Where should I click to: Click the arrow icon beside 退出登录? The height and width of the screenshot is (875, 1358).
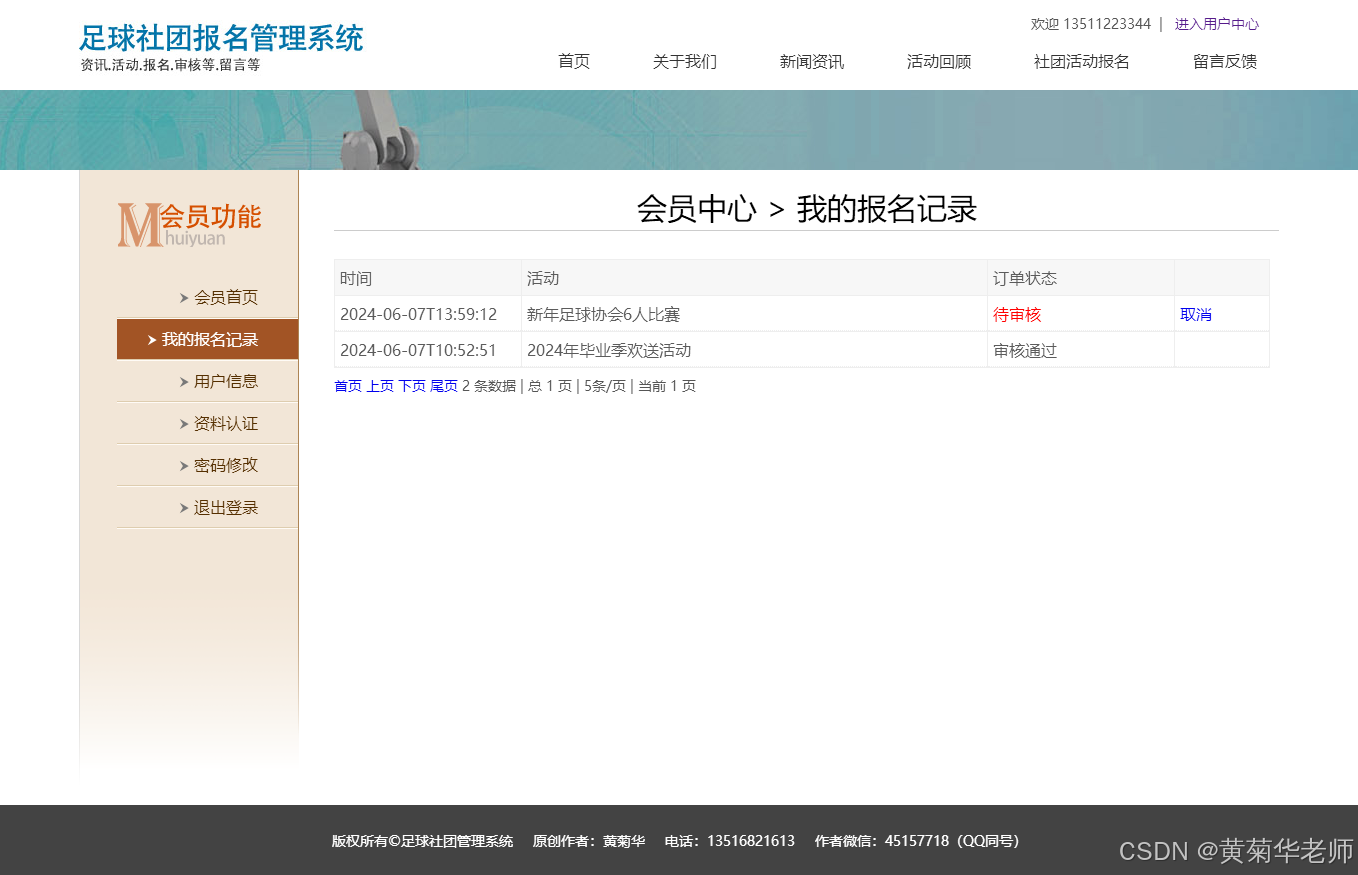(x=184, y=508)
